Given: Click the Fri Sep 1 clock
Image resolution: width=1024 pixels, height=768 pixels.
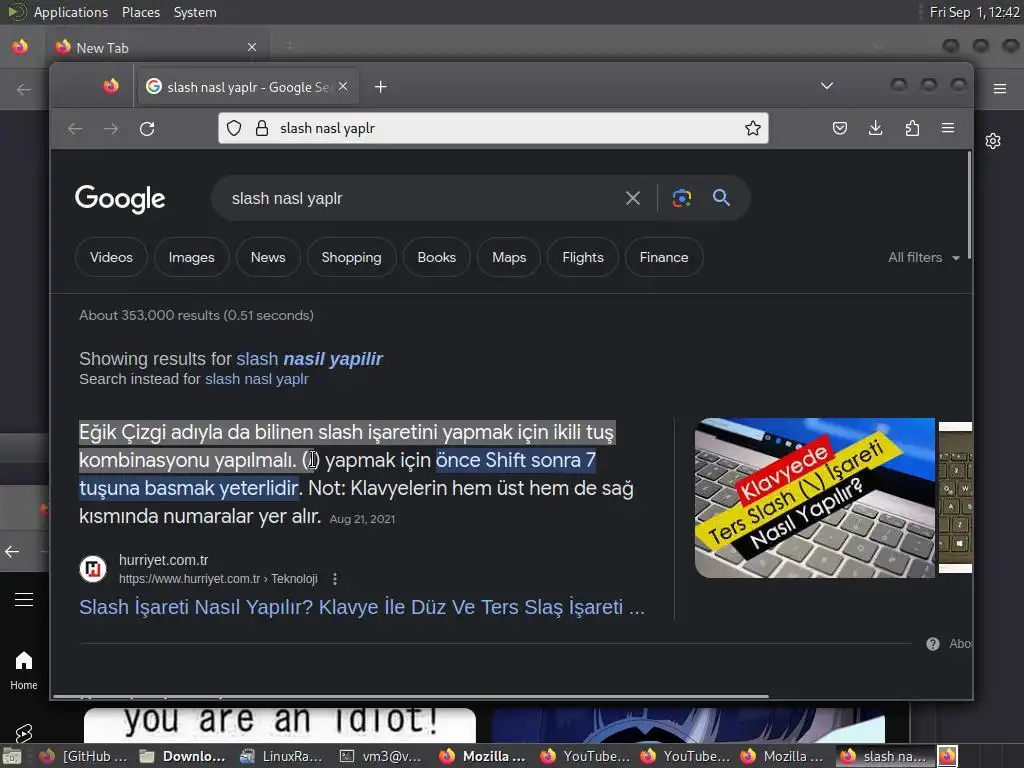Looking at the screenshot, I should (x=974, y=12).
